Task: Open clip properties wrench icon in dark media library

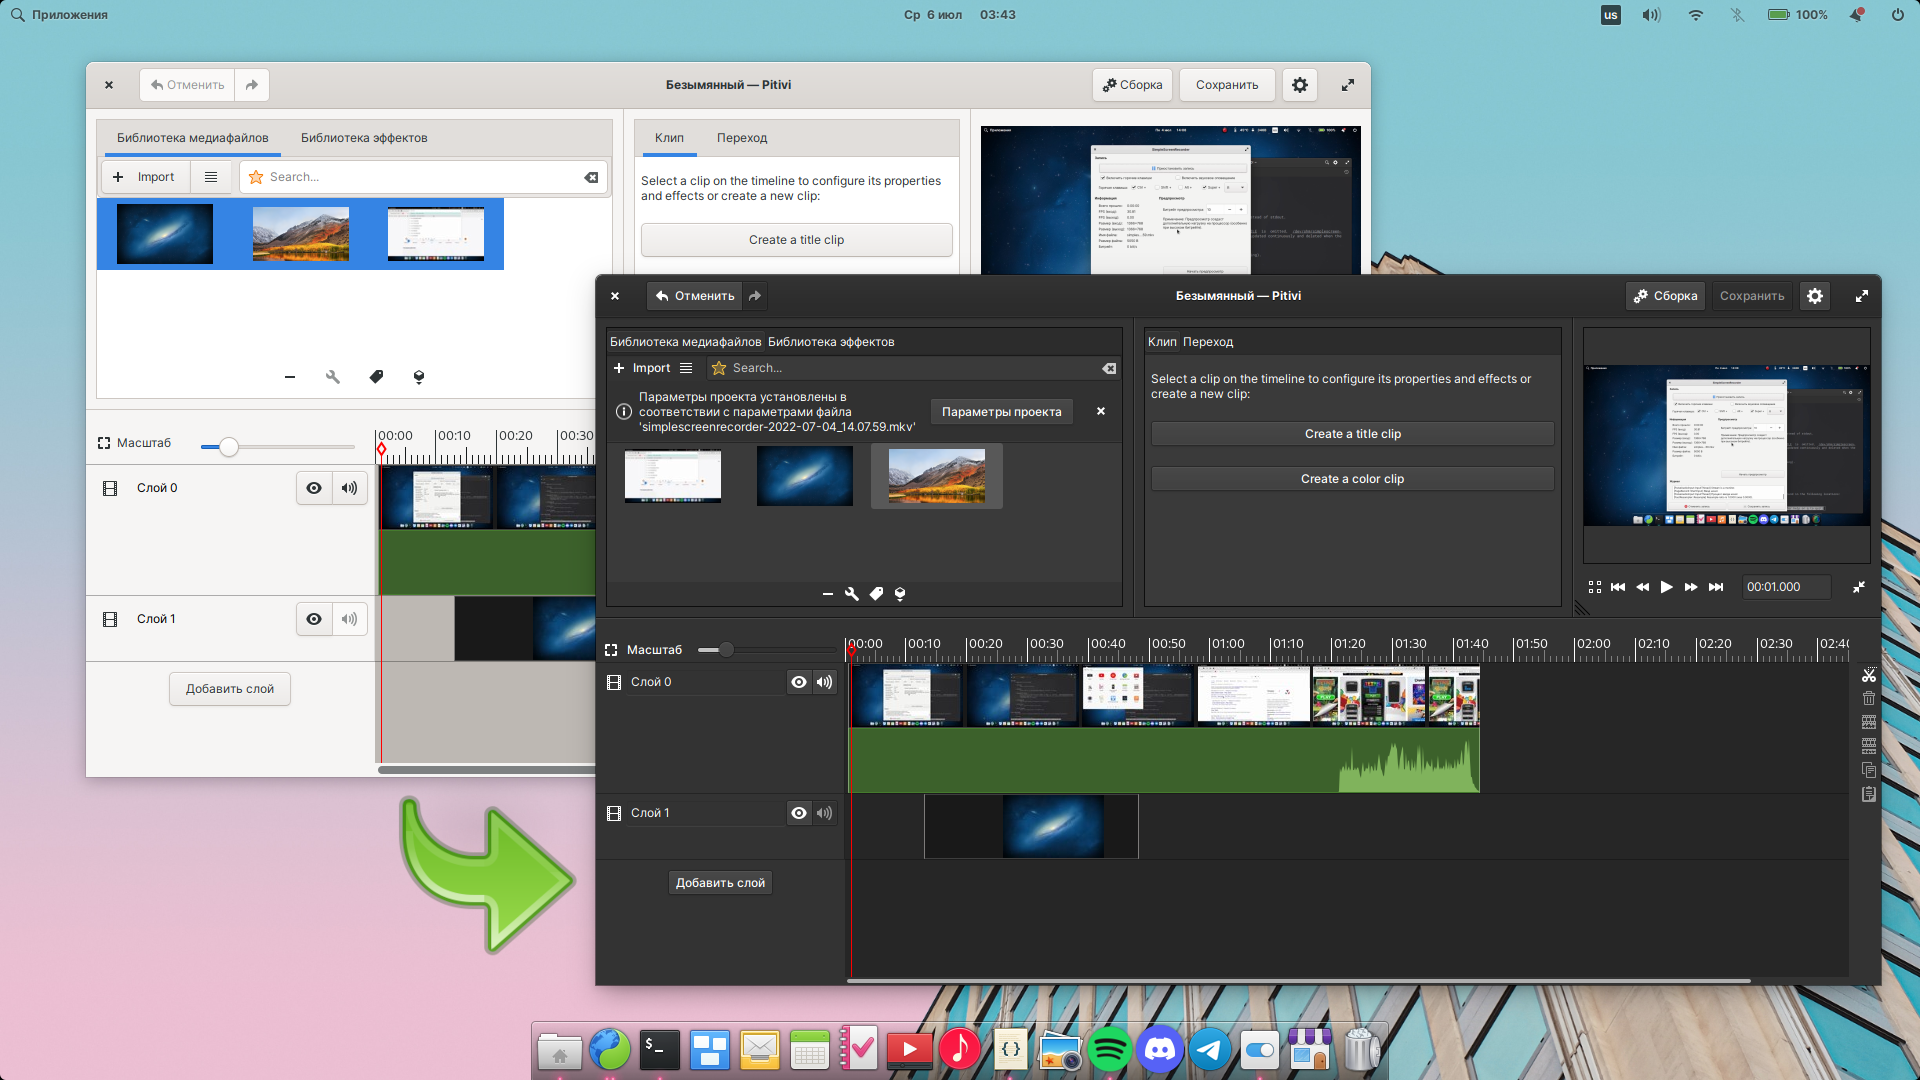Action: coord(851,594)
